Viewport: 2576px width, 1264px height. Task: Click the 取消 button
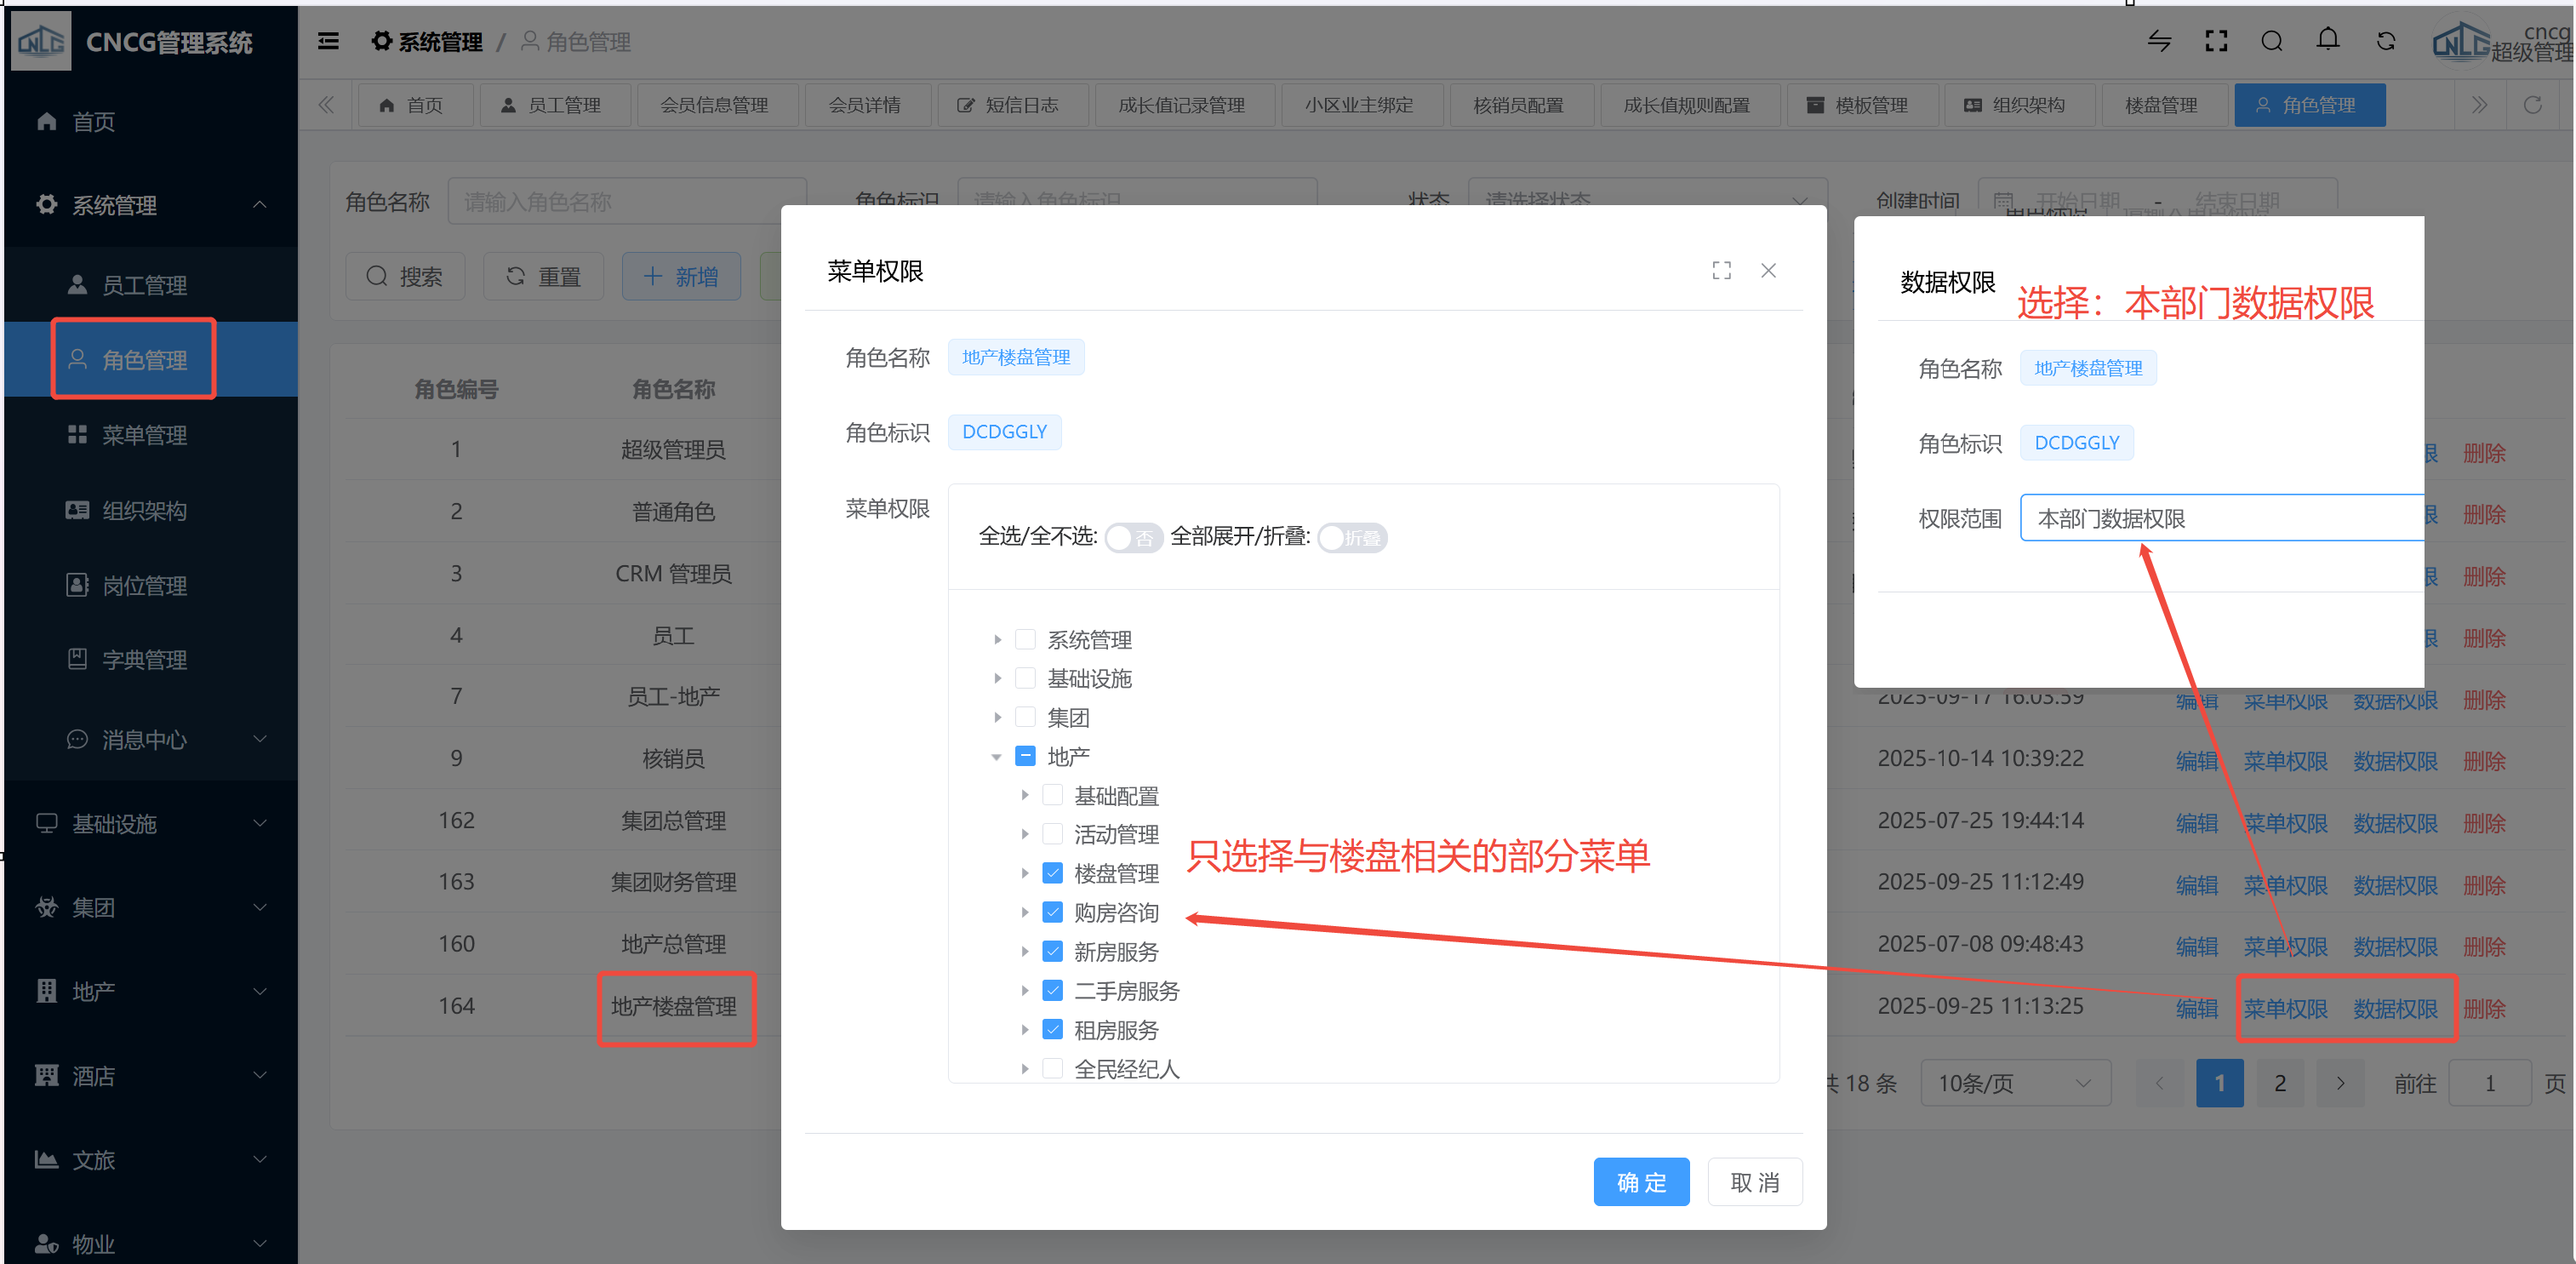(1754, 1182)
